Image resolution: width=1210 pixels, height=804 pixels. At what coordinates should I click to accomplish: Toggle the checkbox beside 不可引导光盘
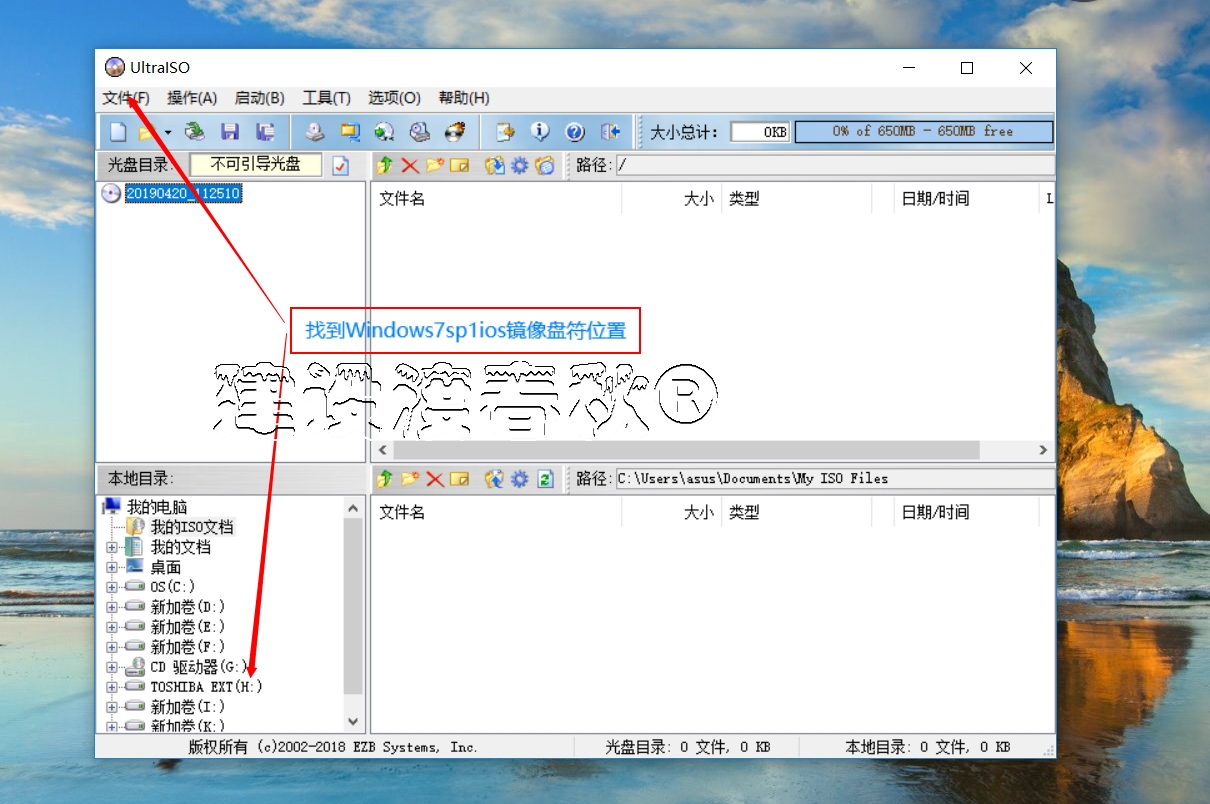tap(340, 166)
